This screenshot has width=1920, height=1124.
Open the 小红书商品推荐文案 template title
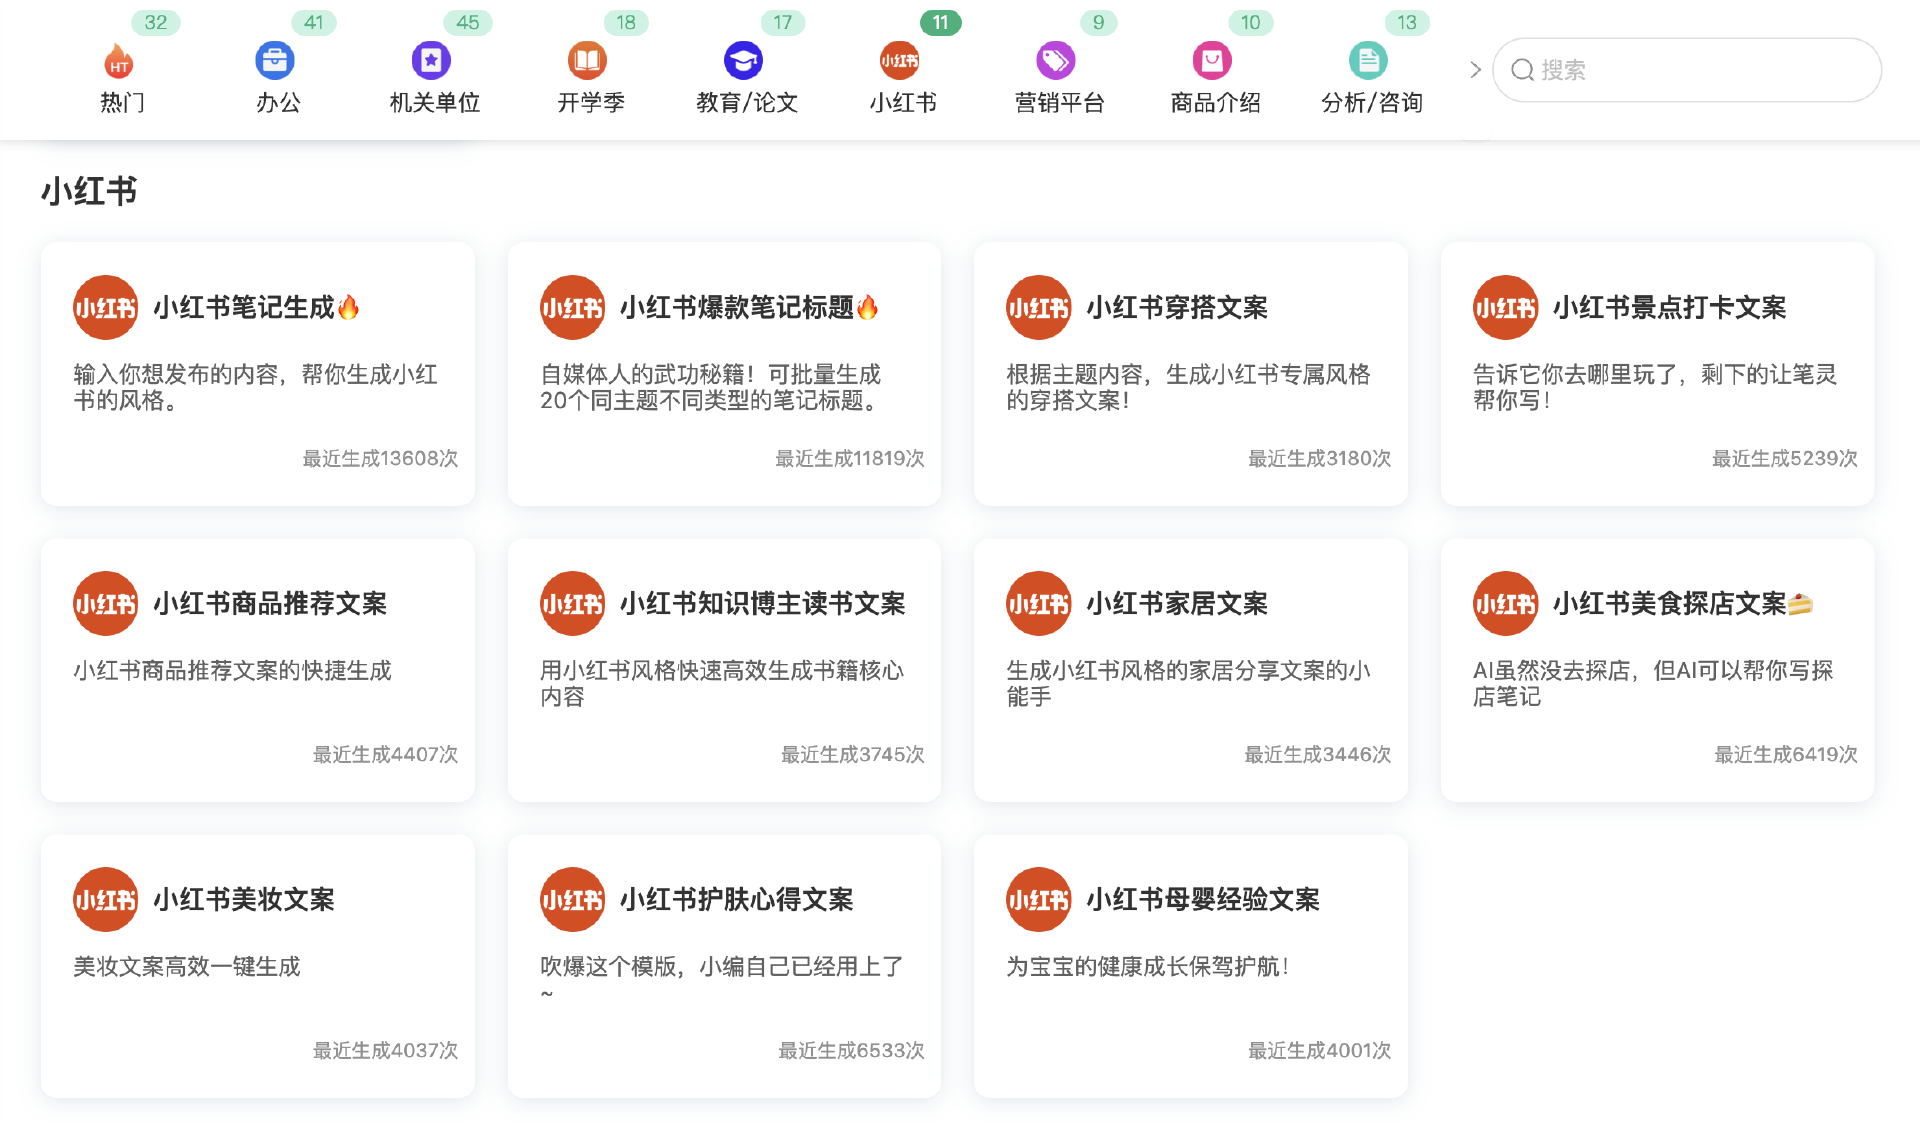coord(270,603)
